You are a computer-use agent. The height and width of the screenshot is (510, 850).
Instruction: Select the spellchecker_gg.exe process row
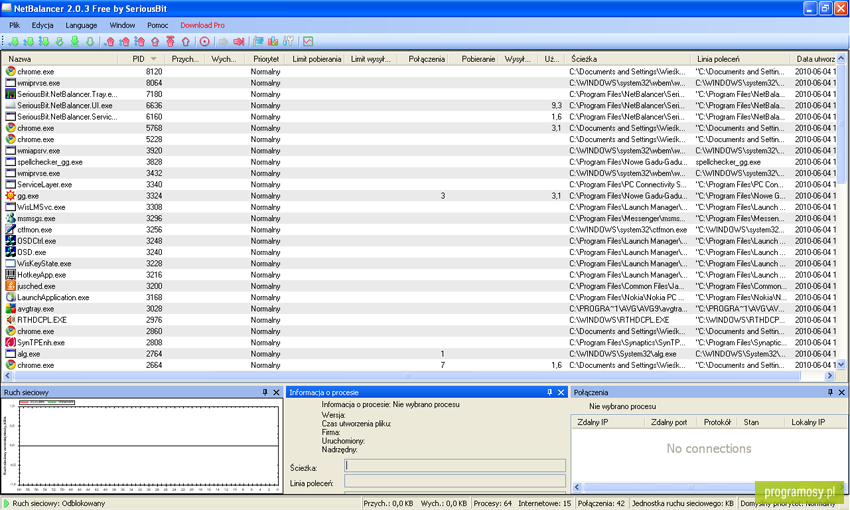(420, 162)
